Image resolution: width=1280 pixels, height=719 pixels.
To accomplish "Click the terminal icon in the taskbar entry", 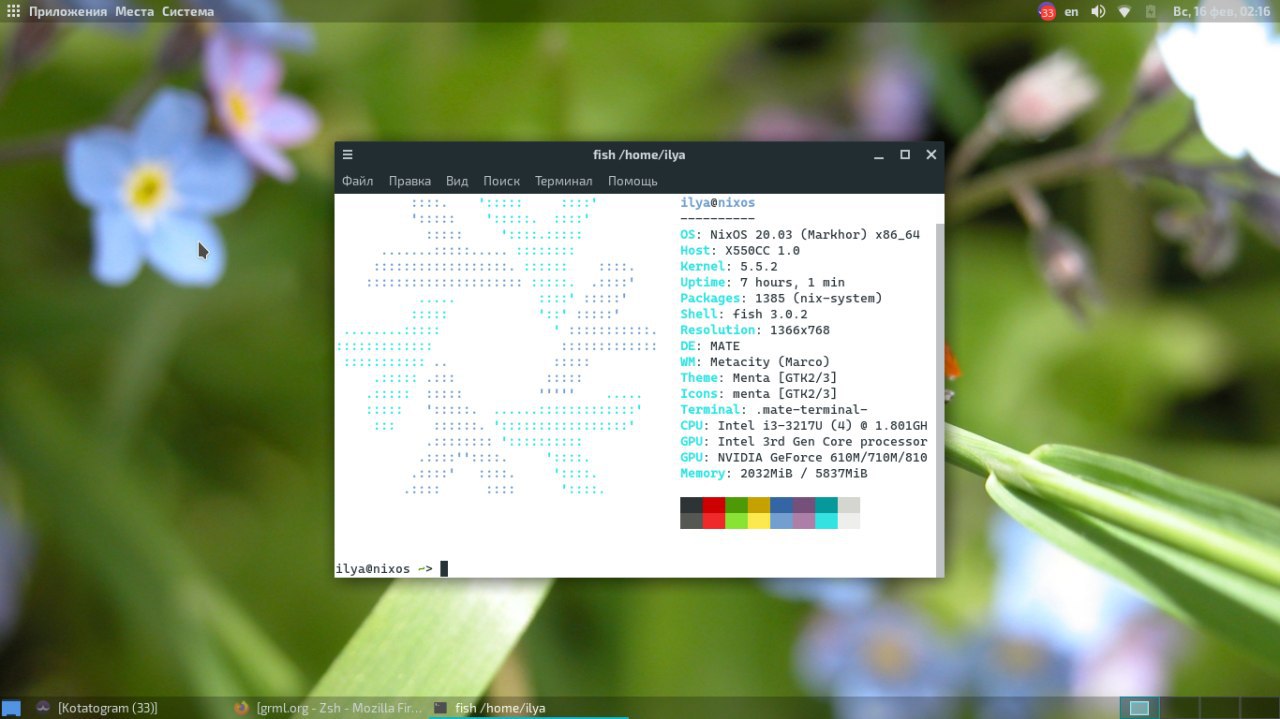I will pyautogui.click(x=440, y=708).
